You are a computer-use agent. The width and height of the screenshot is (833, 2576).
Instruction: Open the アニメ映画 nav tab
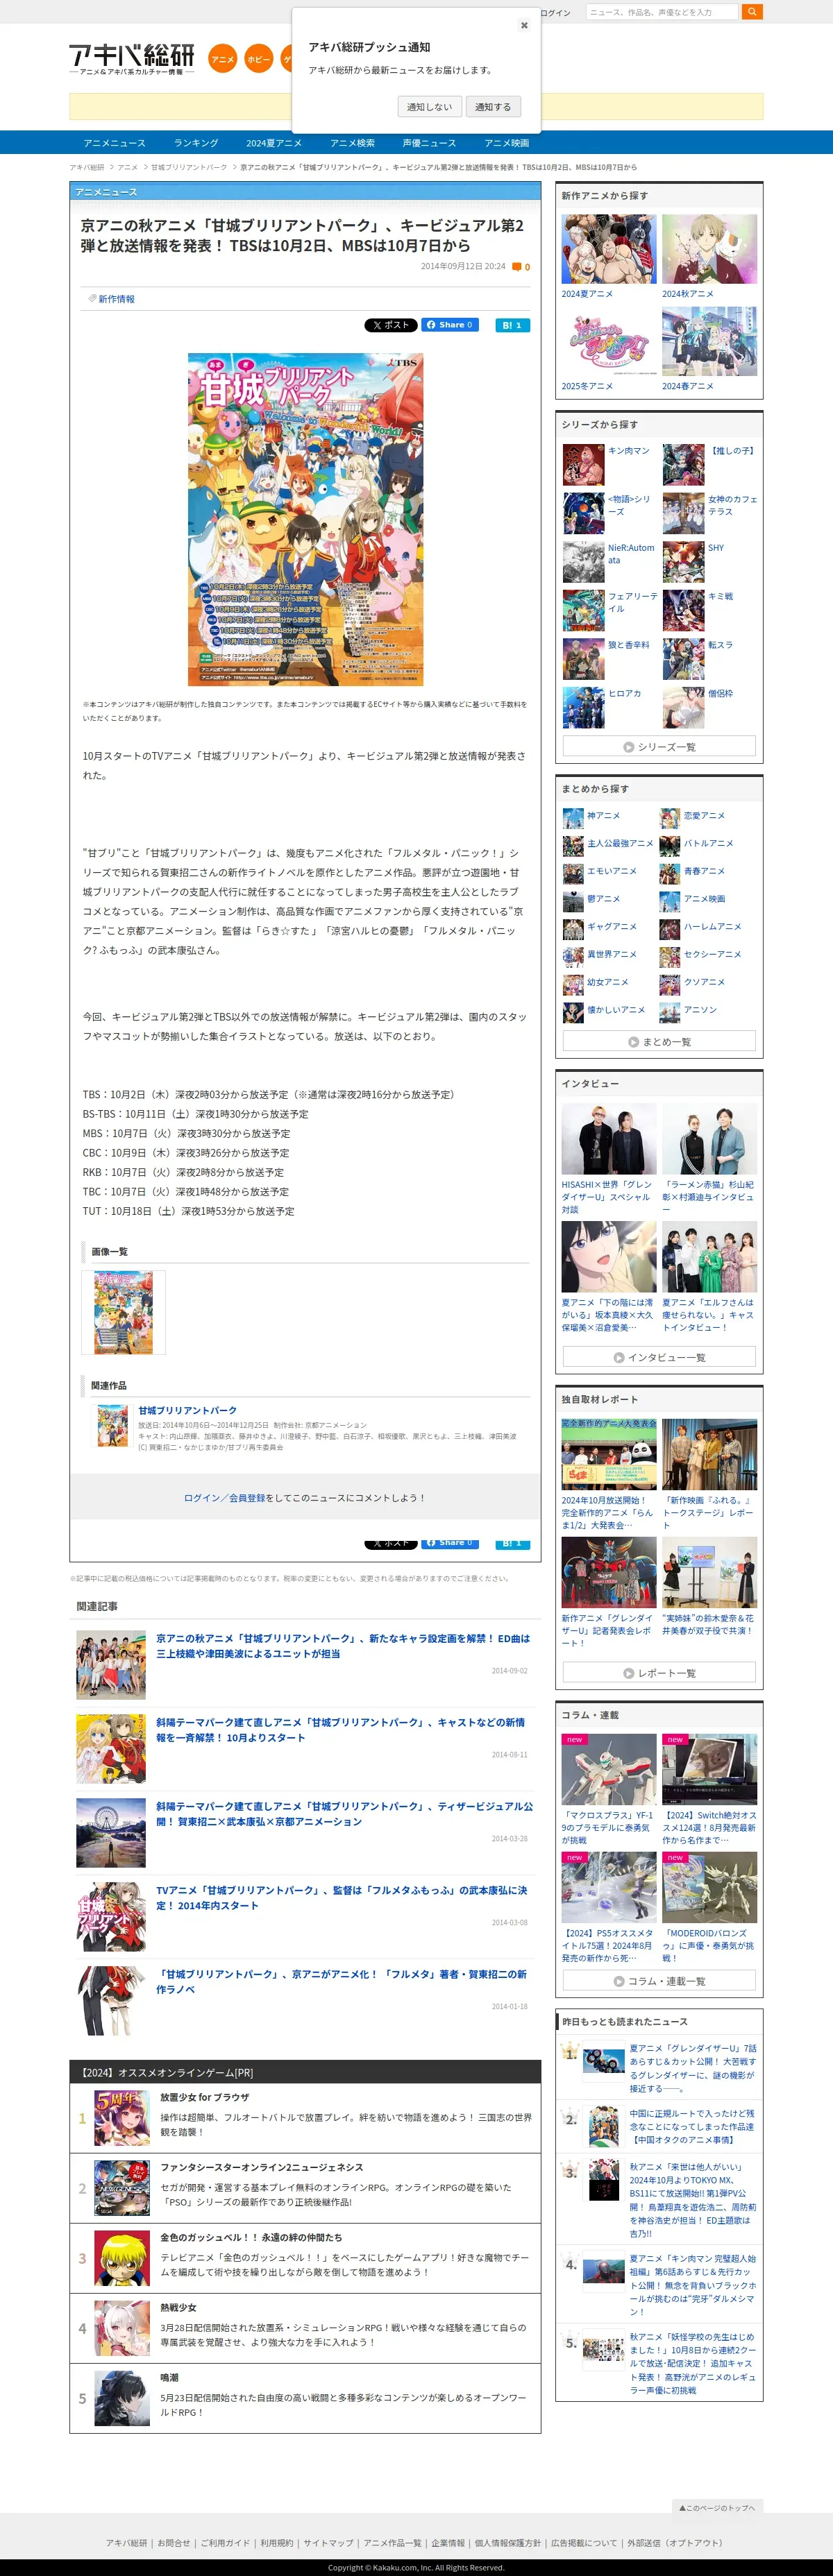point(506,143)
